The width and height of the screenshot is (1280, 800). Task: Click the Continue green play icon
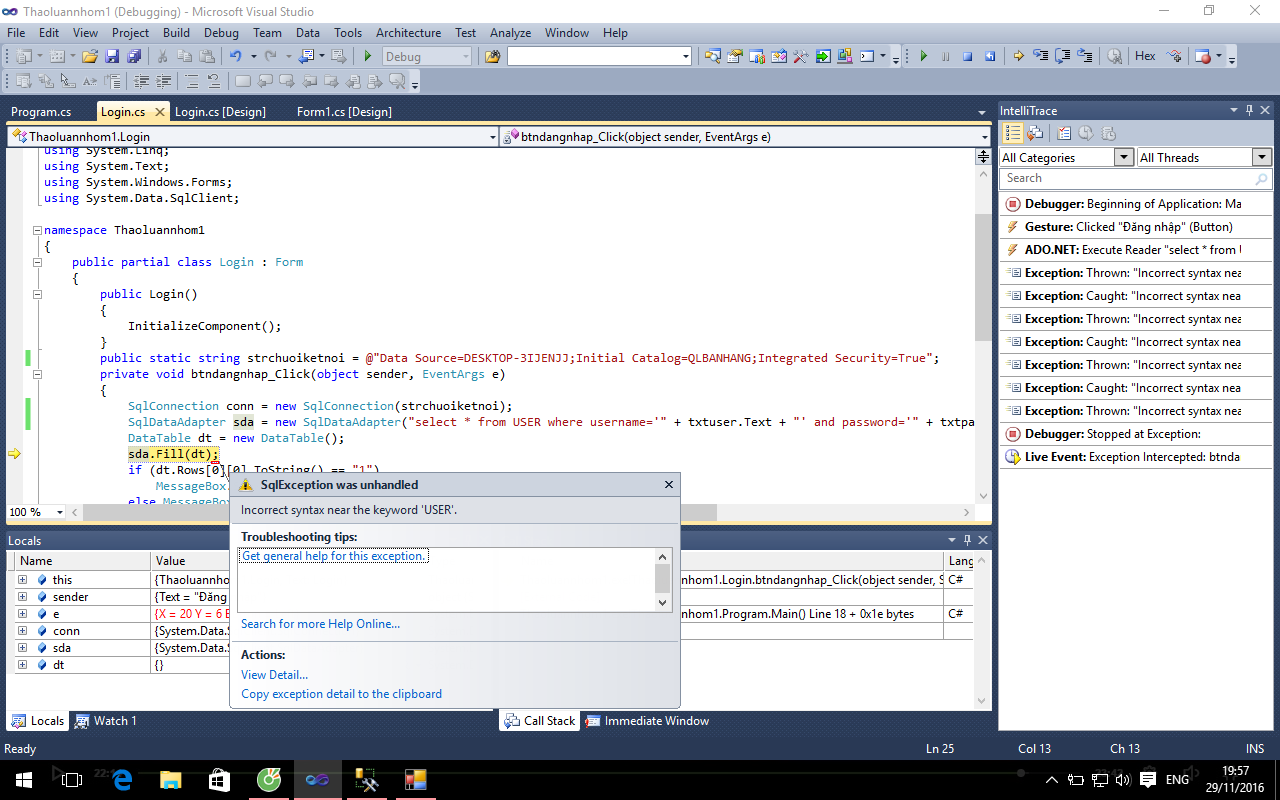click(923, 57)
